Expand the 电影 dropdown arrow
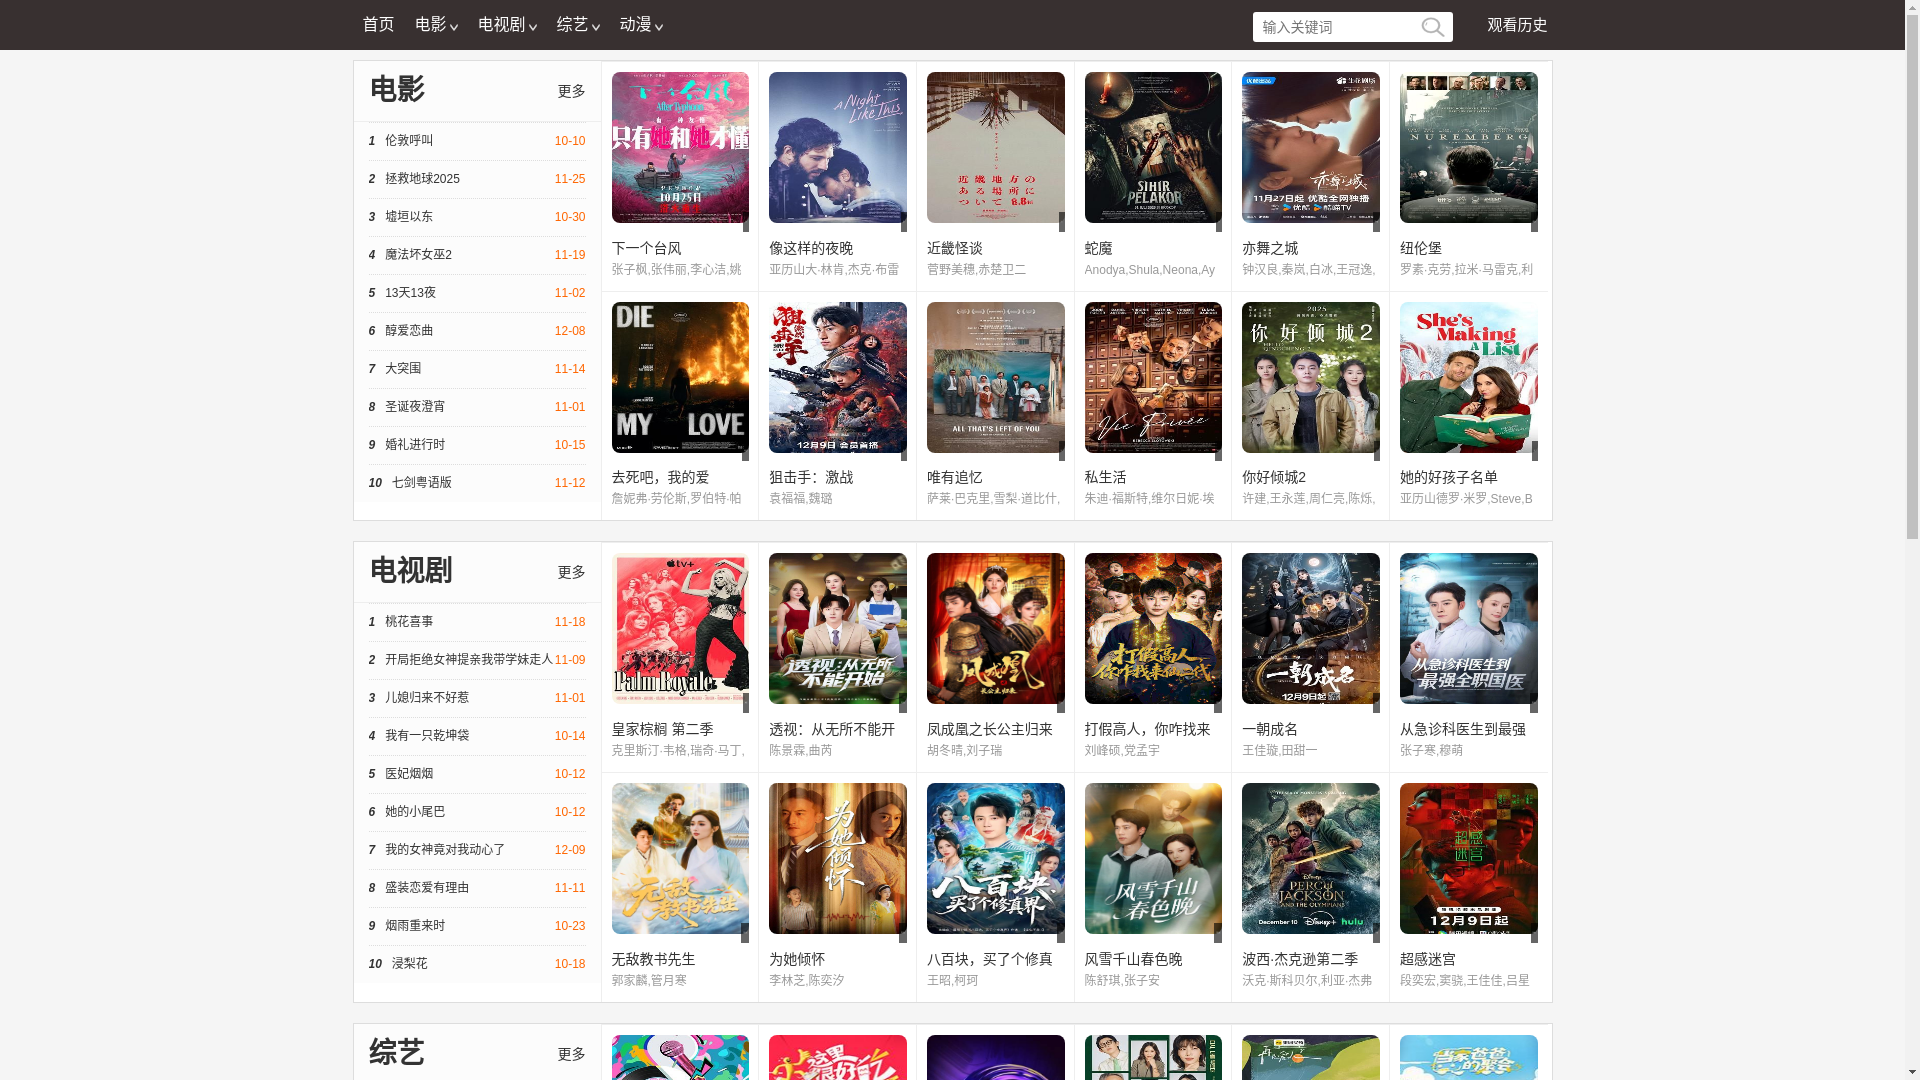The height and width of the screenshot is (1080, 1920). [452, 27]
